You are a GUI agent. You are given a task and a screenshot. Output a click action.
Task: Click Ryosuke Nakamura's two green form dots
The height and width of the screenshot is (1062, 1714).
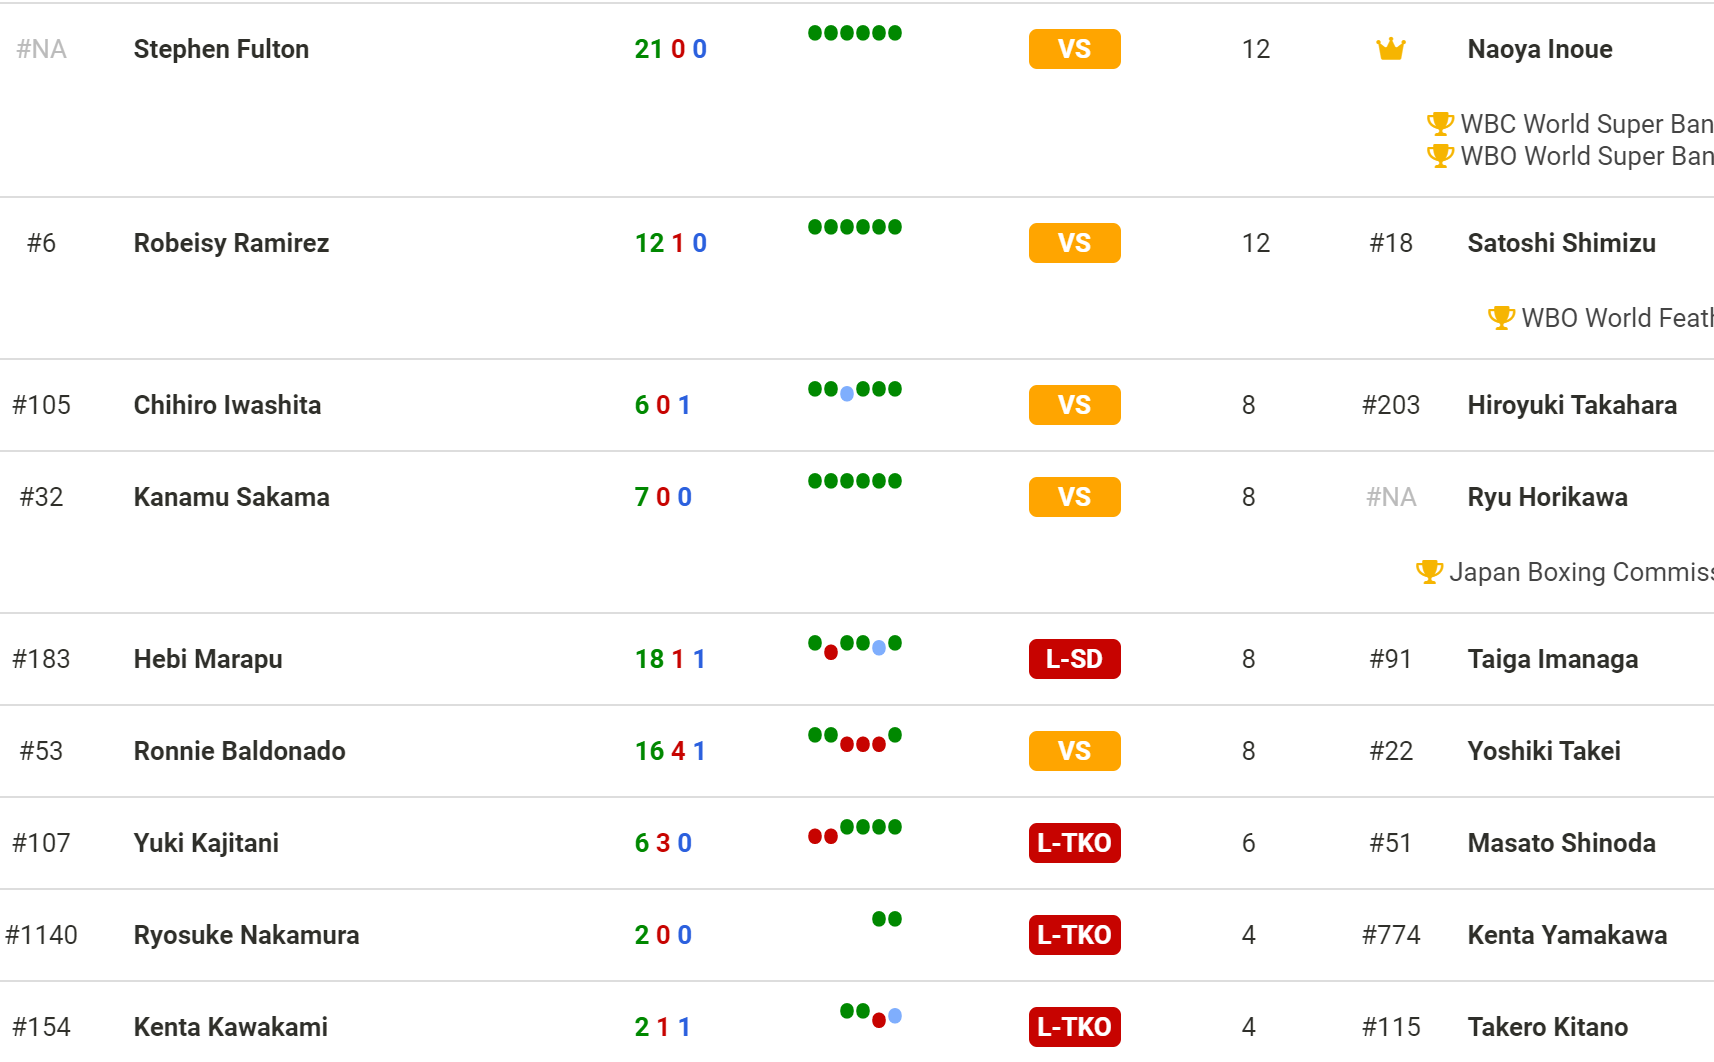click(x=887, y=919)
